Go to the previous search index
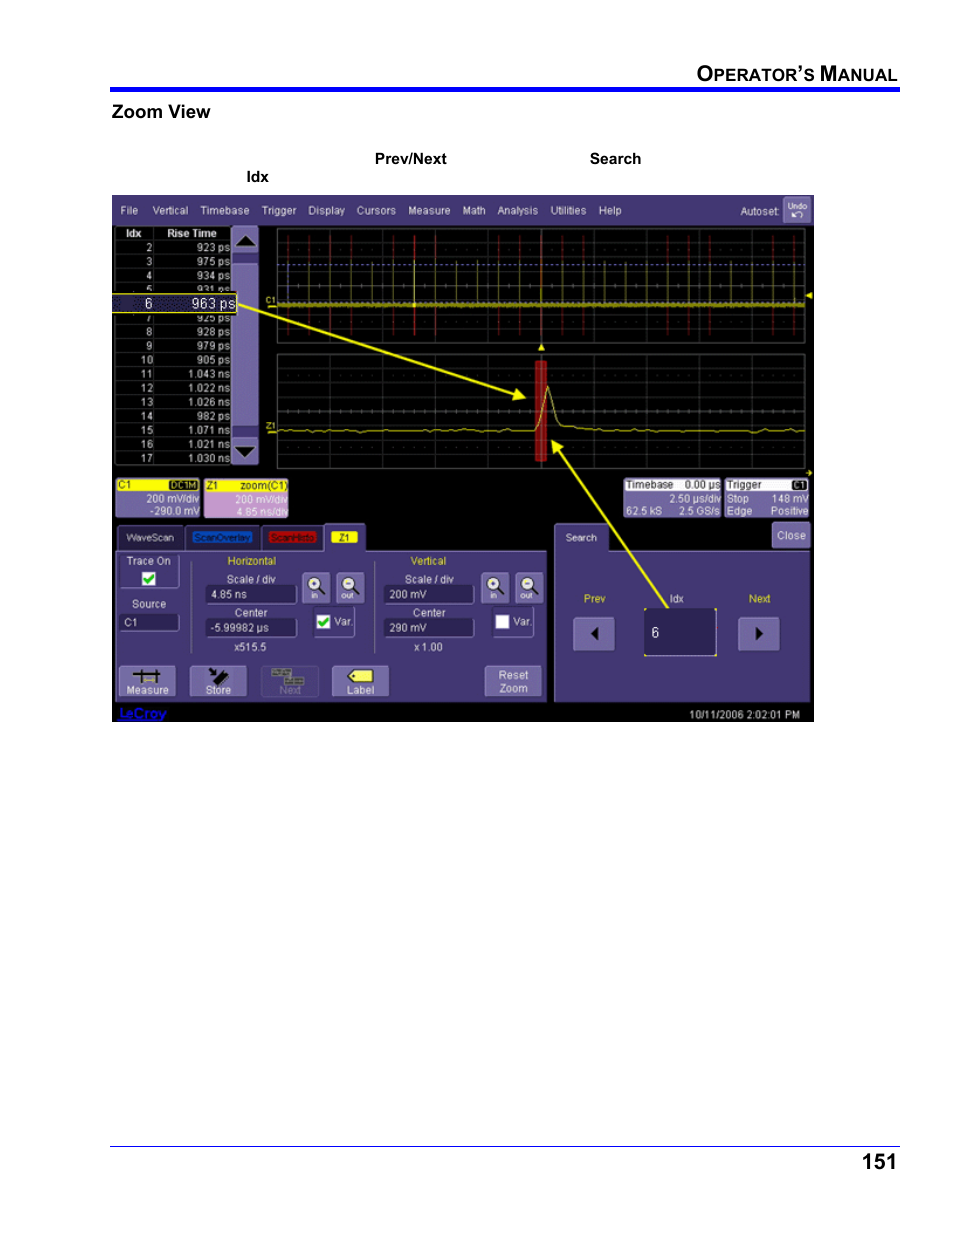This screenshot has width=954, height=1235. pos(595,633)
